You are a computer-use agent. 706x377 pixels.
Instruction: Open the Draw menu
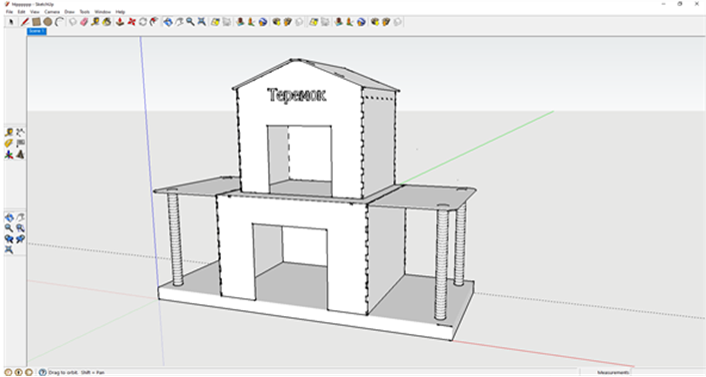(x=69, y=12)
